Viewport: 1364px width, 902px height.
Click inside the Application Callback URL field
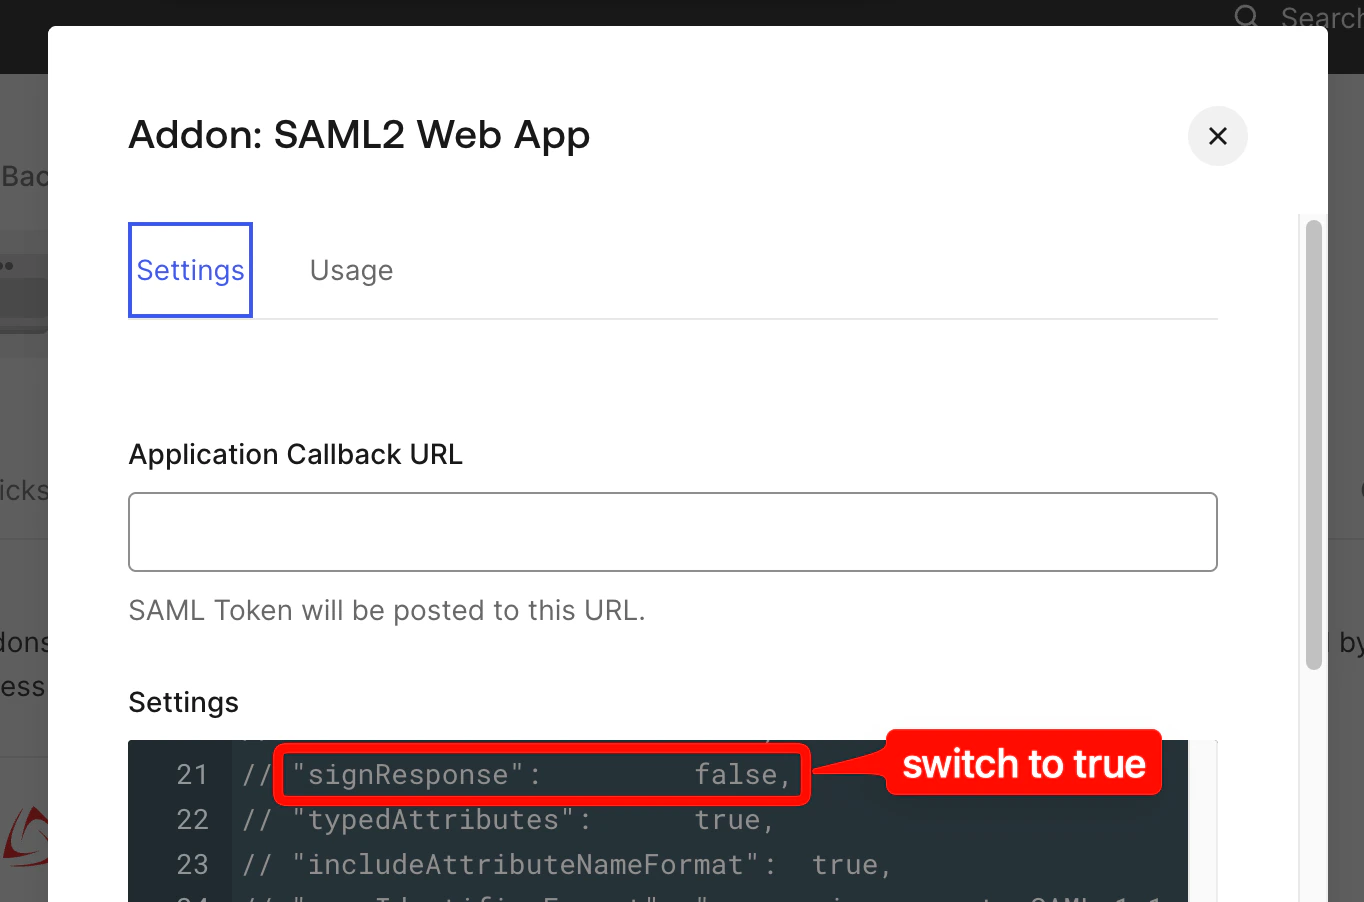pyautogui.click(x=672, y=531)
